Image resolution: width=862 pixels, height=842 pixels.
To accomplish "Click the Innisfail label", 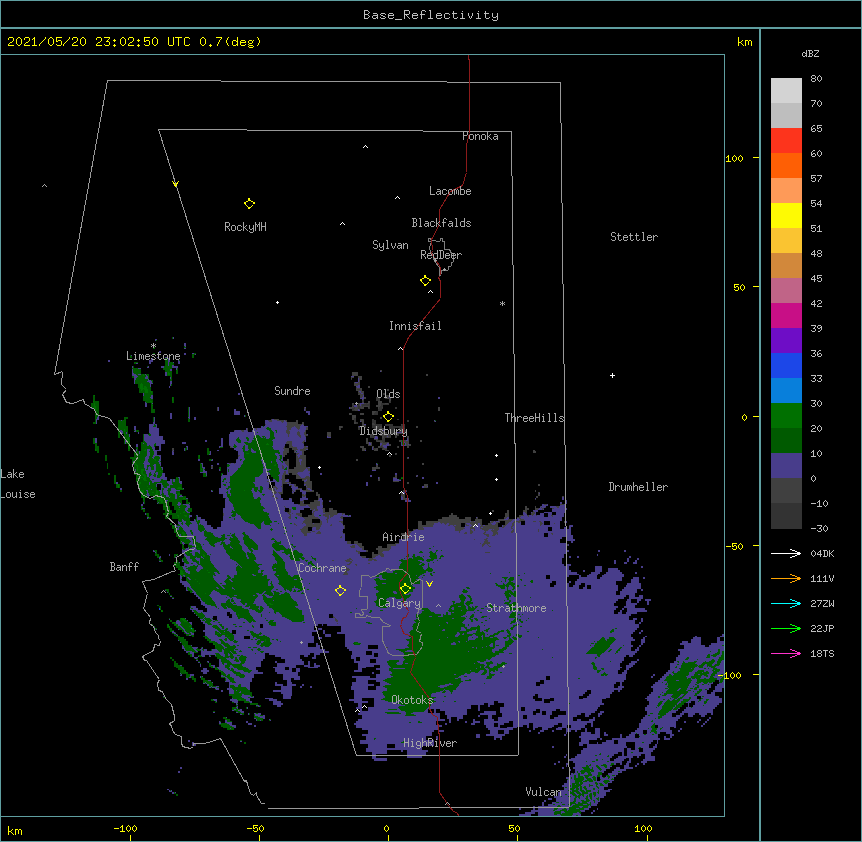I will point(415,326).
